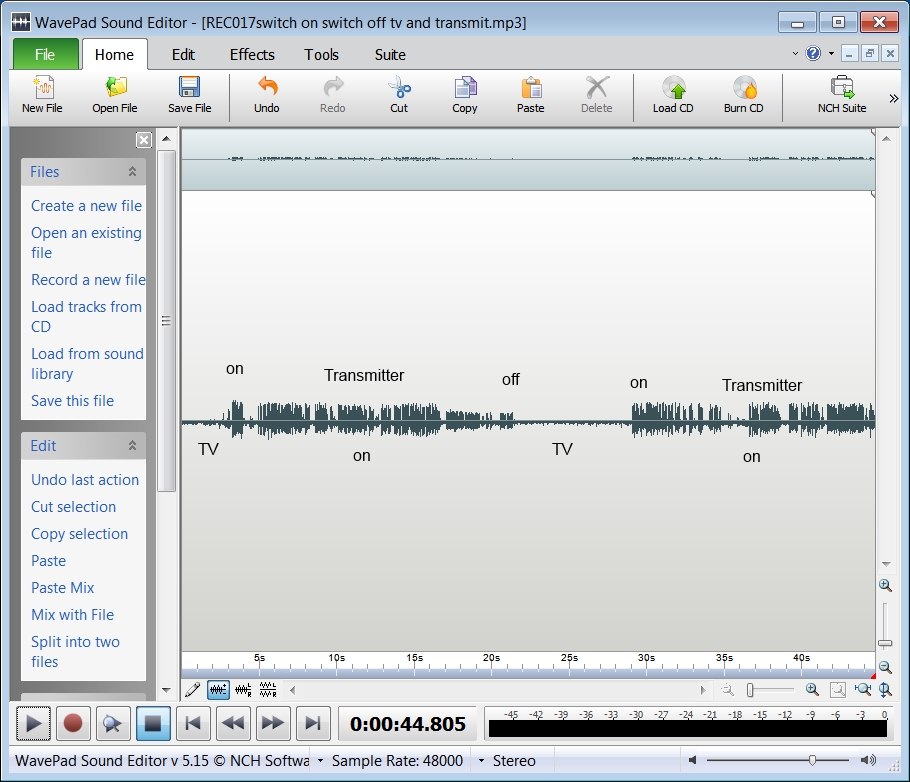Select the pencil edit tool
This screenshot has height=782, width=910.
(193, 690)
